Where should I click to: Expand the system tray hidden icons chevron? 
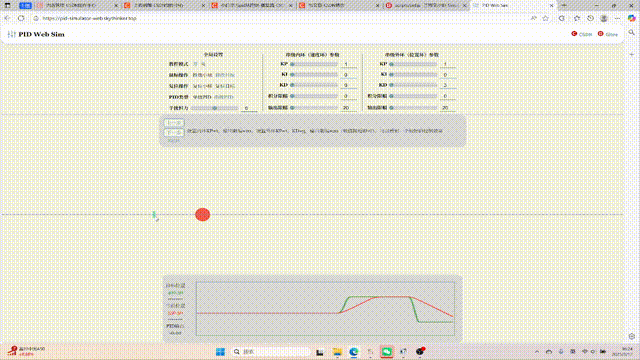coord(537,352)
